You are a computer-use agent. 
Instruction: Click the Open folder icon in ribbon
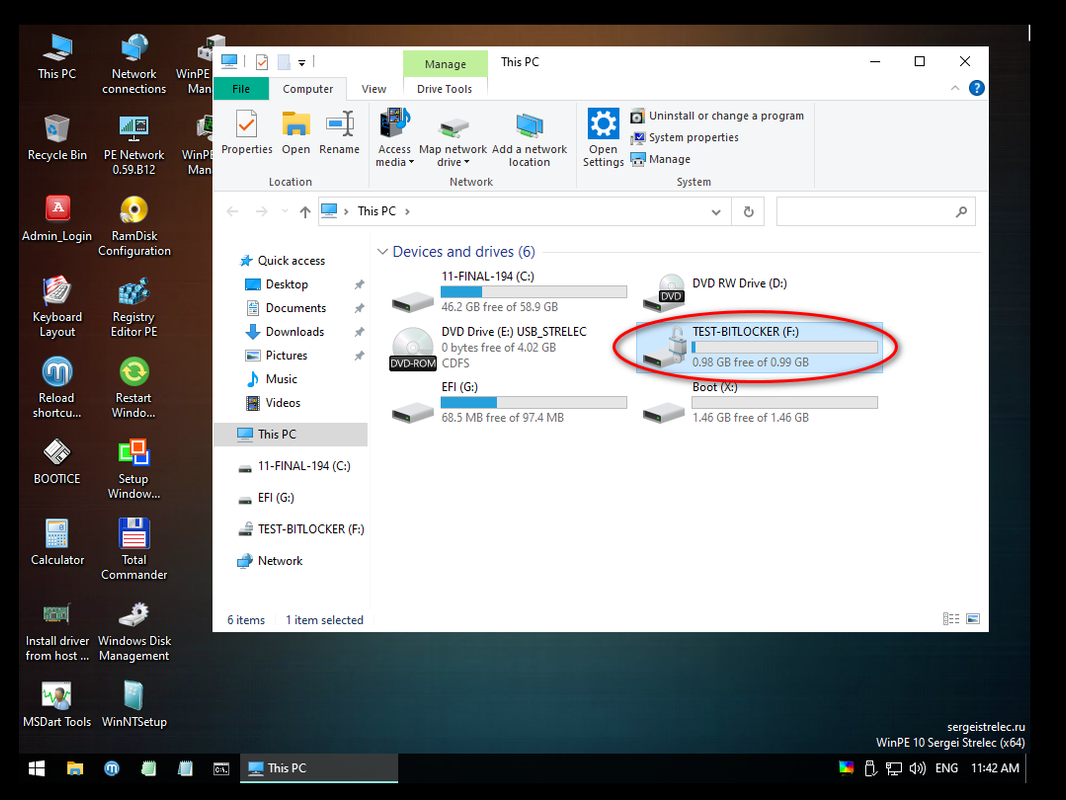296,133
